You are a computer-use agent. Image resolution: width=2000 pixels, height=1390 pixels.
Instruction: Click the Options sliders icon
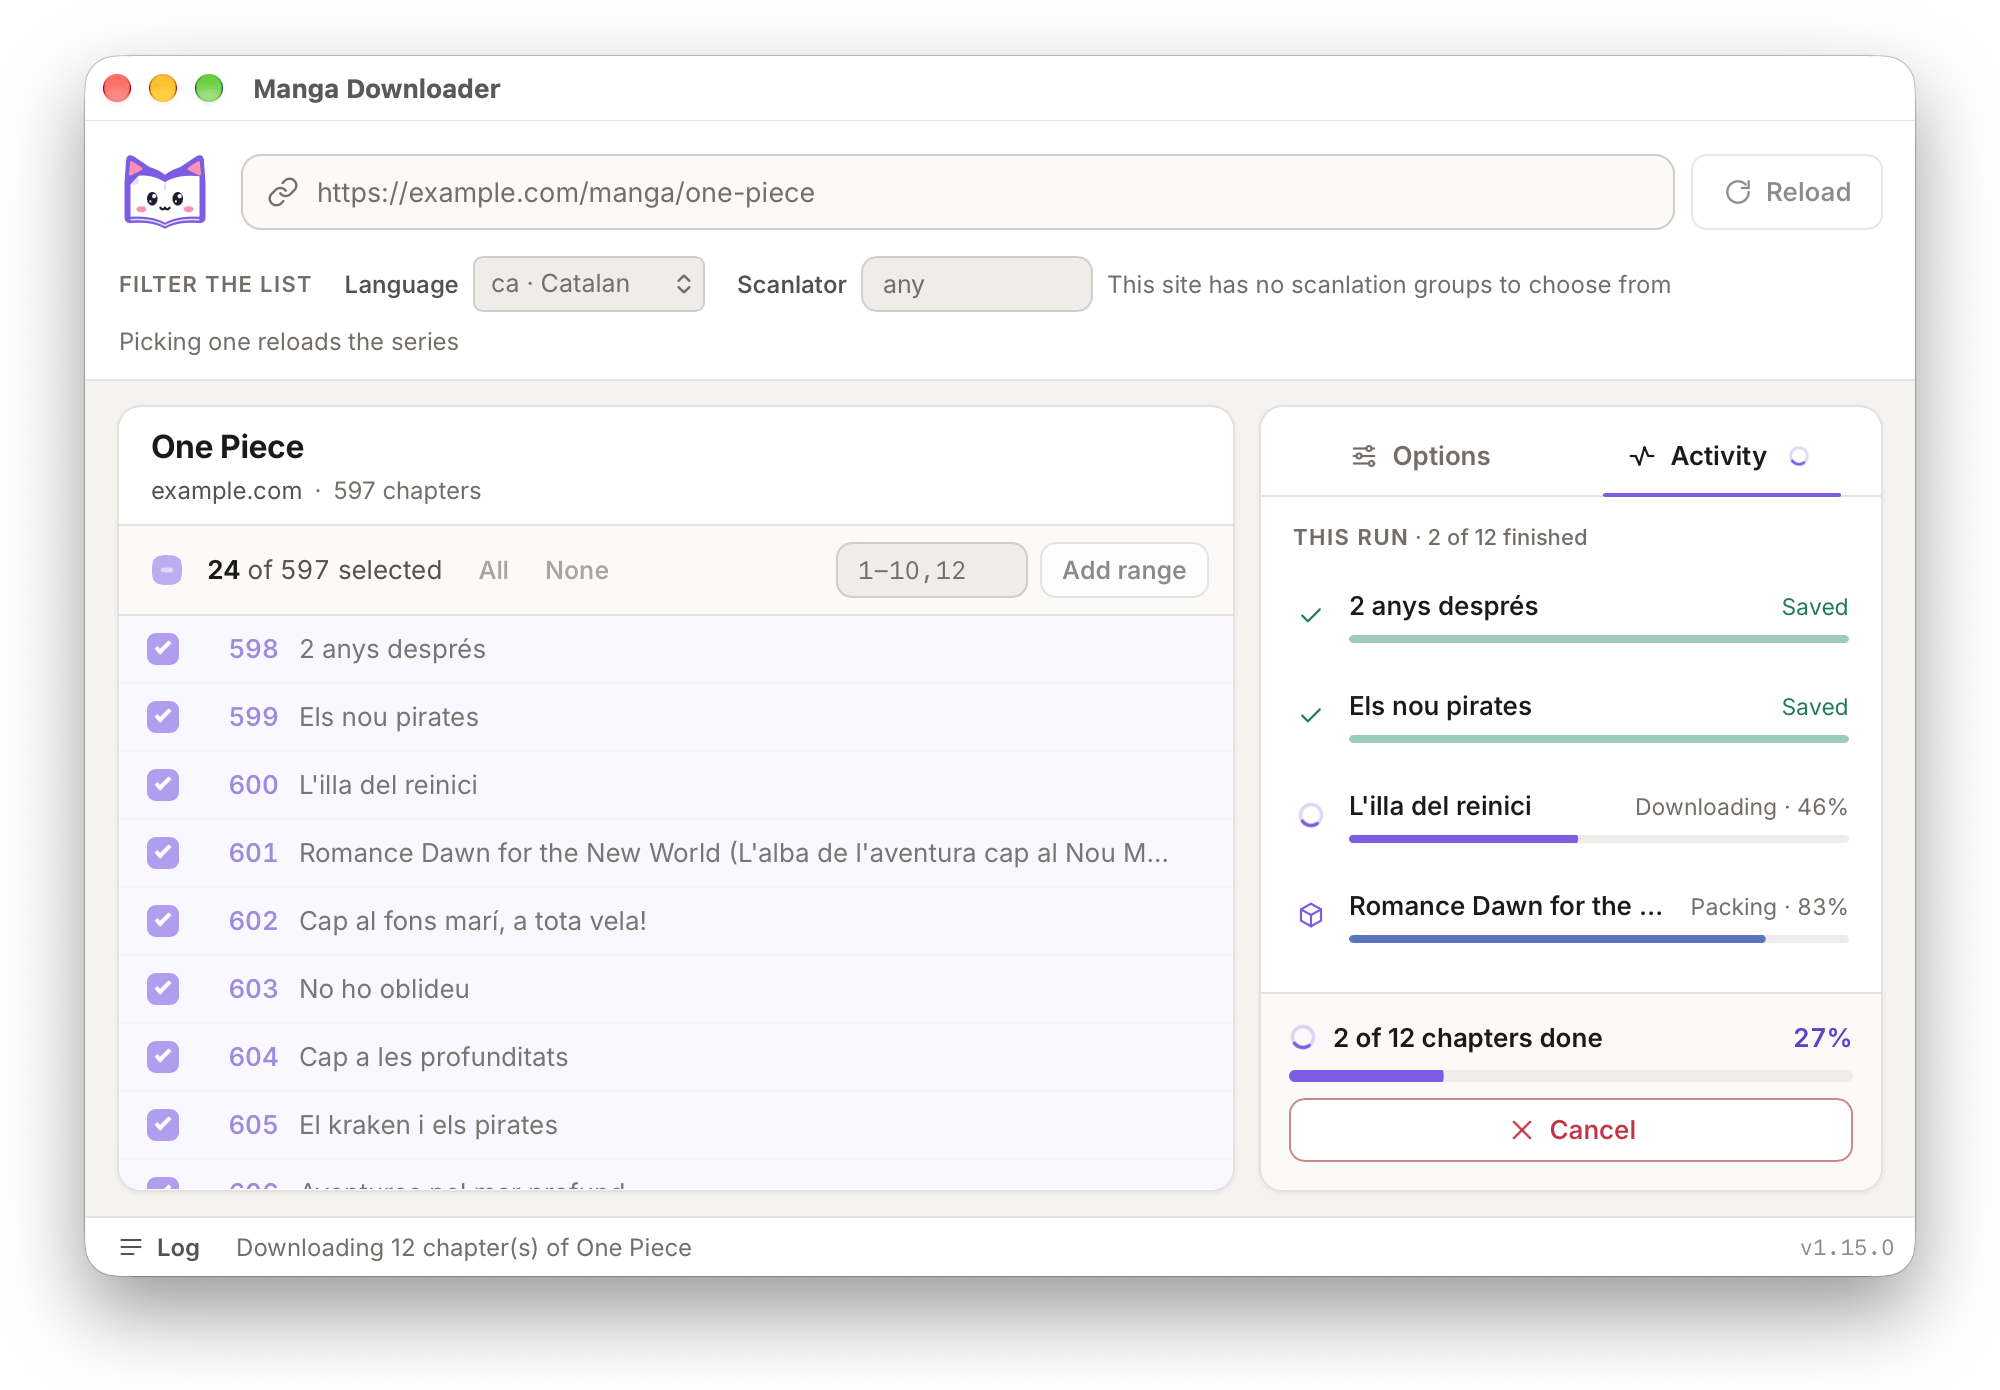pyautogui.click(x=1364, y=456)
